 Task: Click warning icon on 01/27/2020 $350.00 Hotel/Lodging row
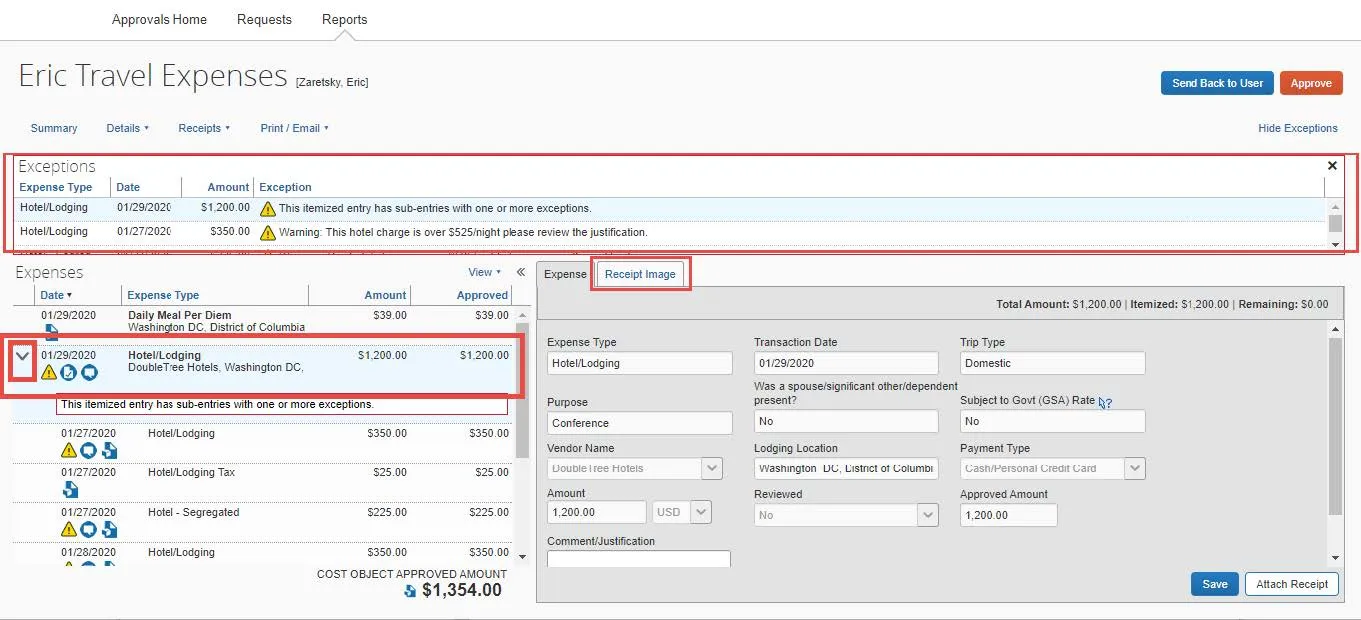(x=69, y=450)
